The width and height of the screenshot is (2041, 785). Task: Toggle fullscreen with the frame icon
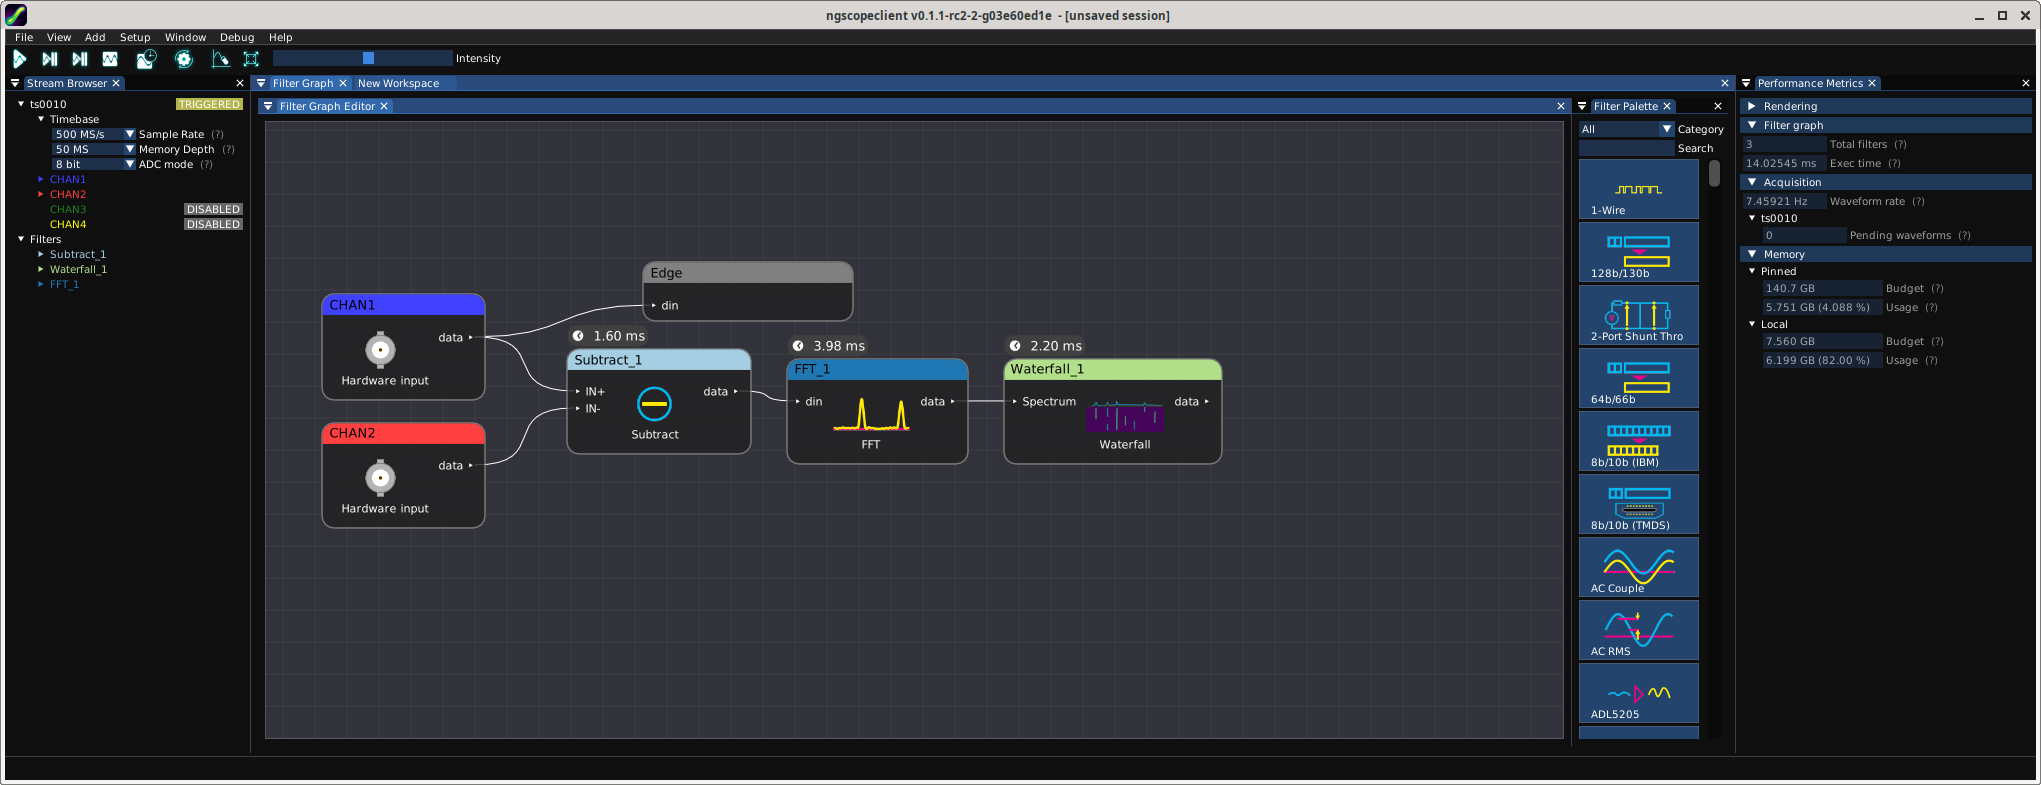coord(251,59)
